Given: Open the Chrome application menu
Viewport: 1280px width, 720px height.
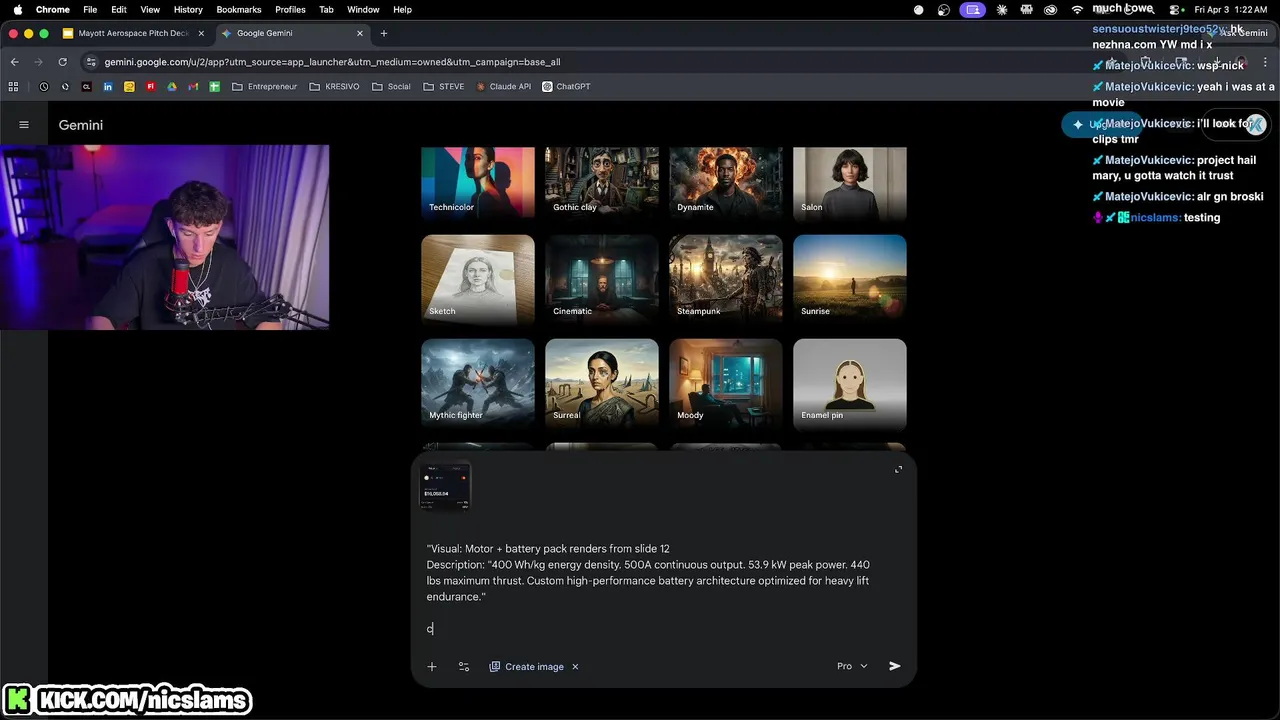Looking at the screenshot, I should click(x=53, y=9).
